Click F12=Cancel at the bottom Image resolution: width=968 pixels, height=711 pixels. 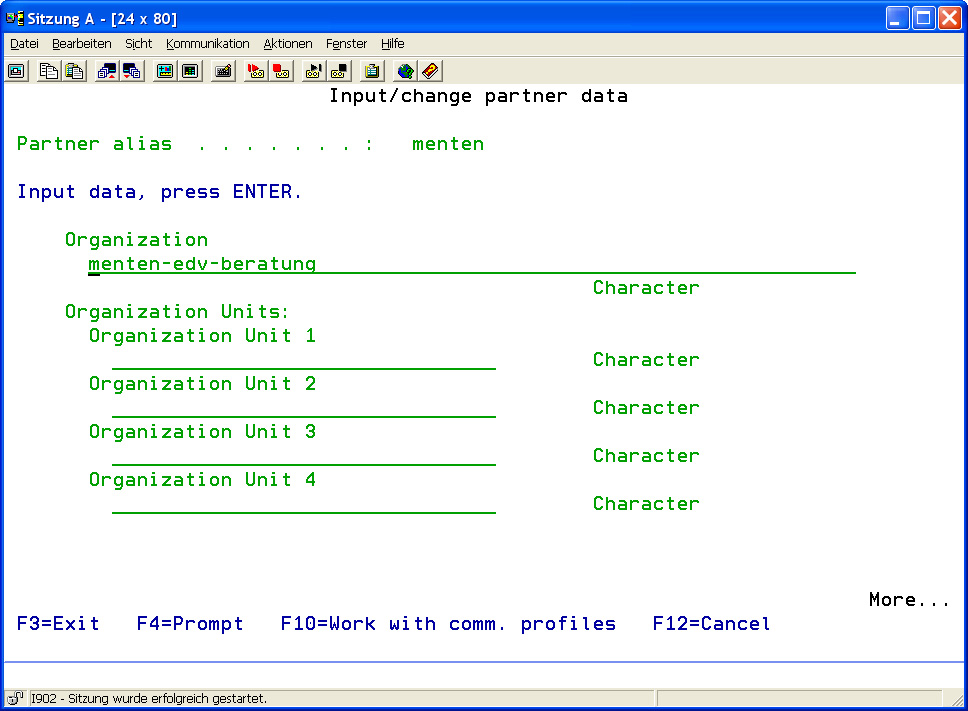(x=711, y=624)
